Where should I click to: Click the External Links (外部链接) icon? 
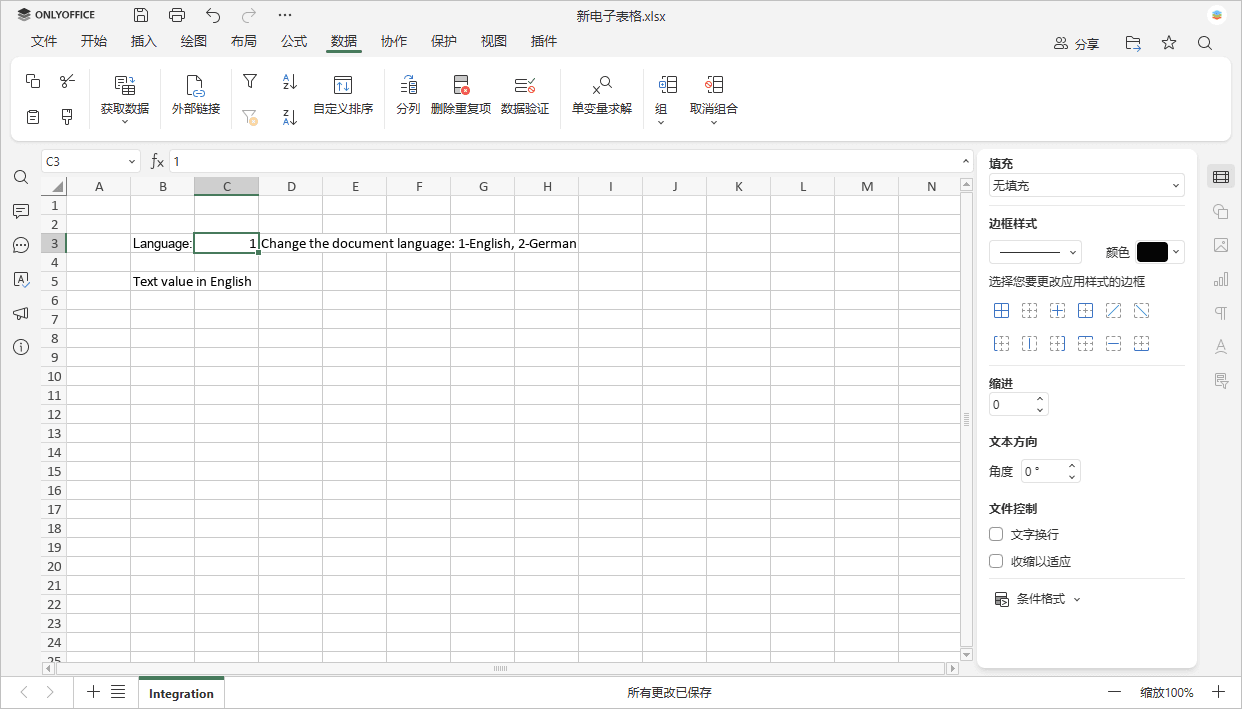tap(196, 85)
